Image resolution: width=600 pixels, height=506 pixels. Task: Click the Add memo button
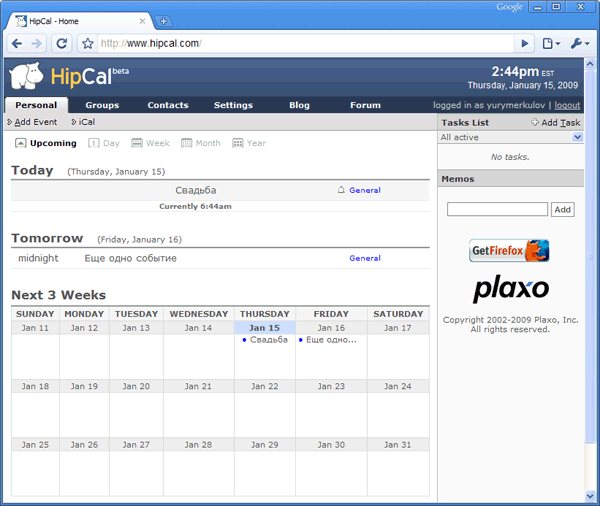[562, 209]
